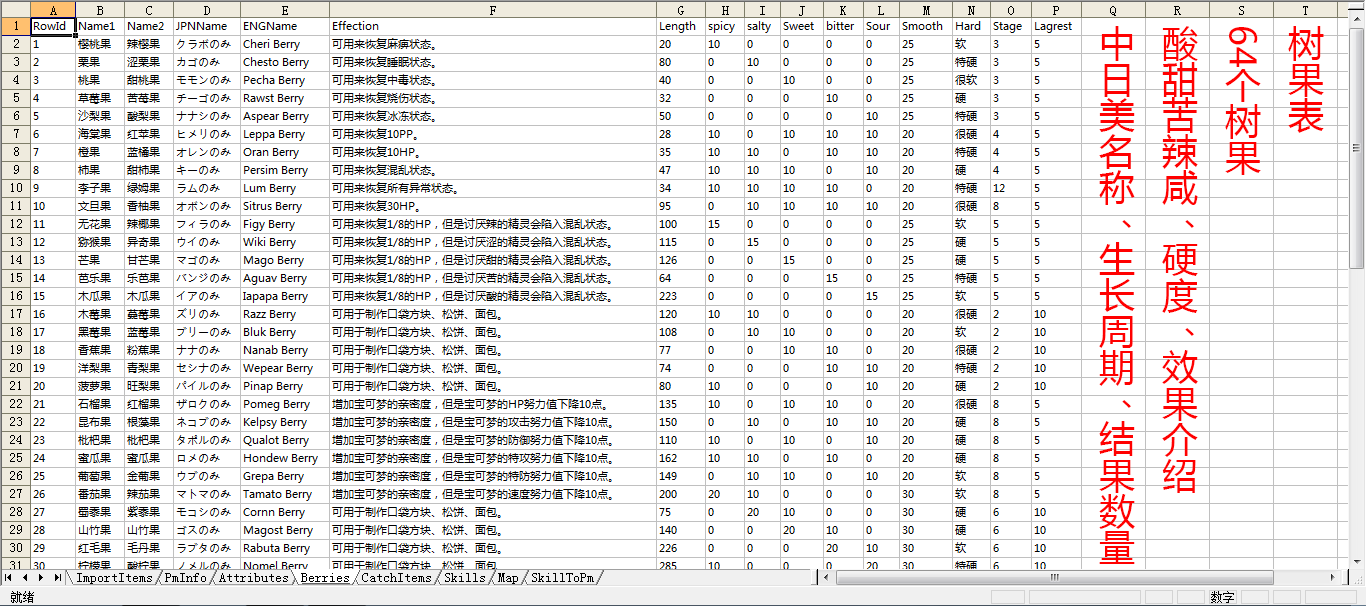Image resolution: width=1366 pixels, height=606 pixels.
Task: Select the Rabuta Berry cell
Action: 285,548
